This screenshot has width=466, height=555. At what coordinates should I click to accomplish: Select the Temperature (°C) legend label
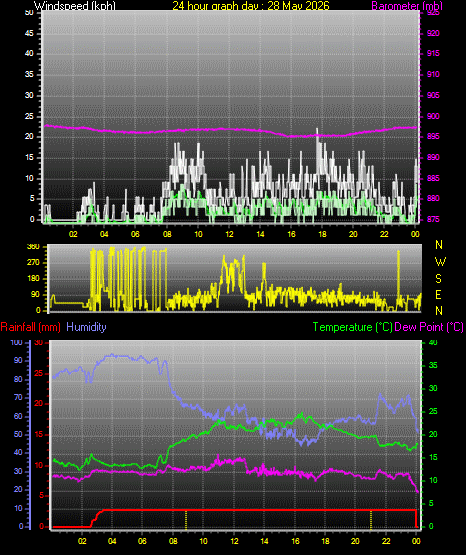(x=352, y=327)
